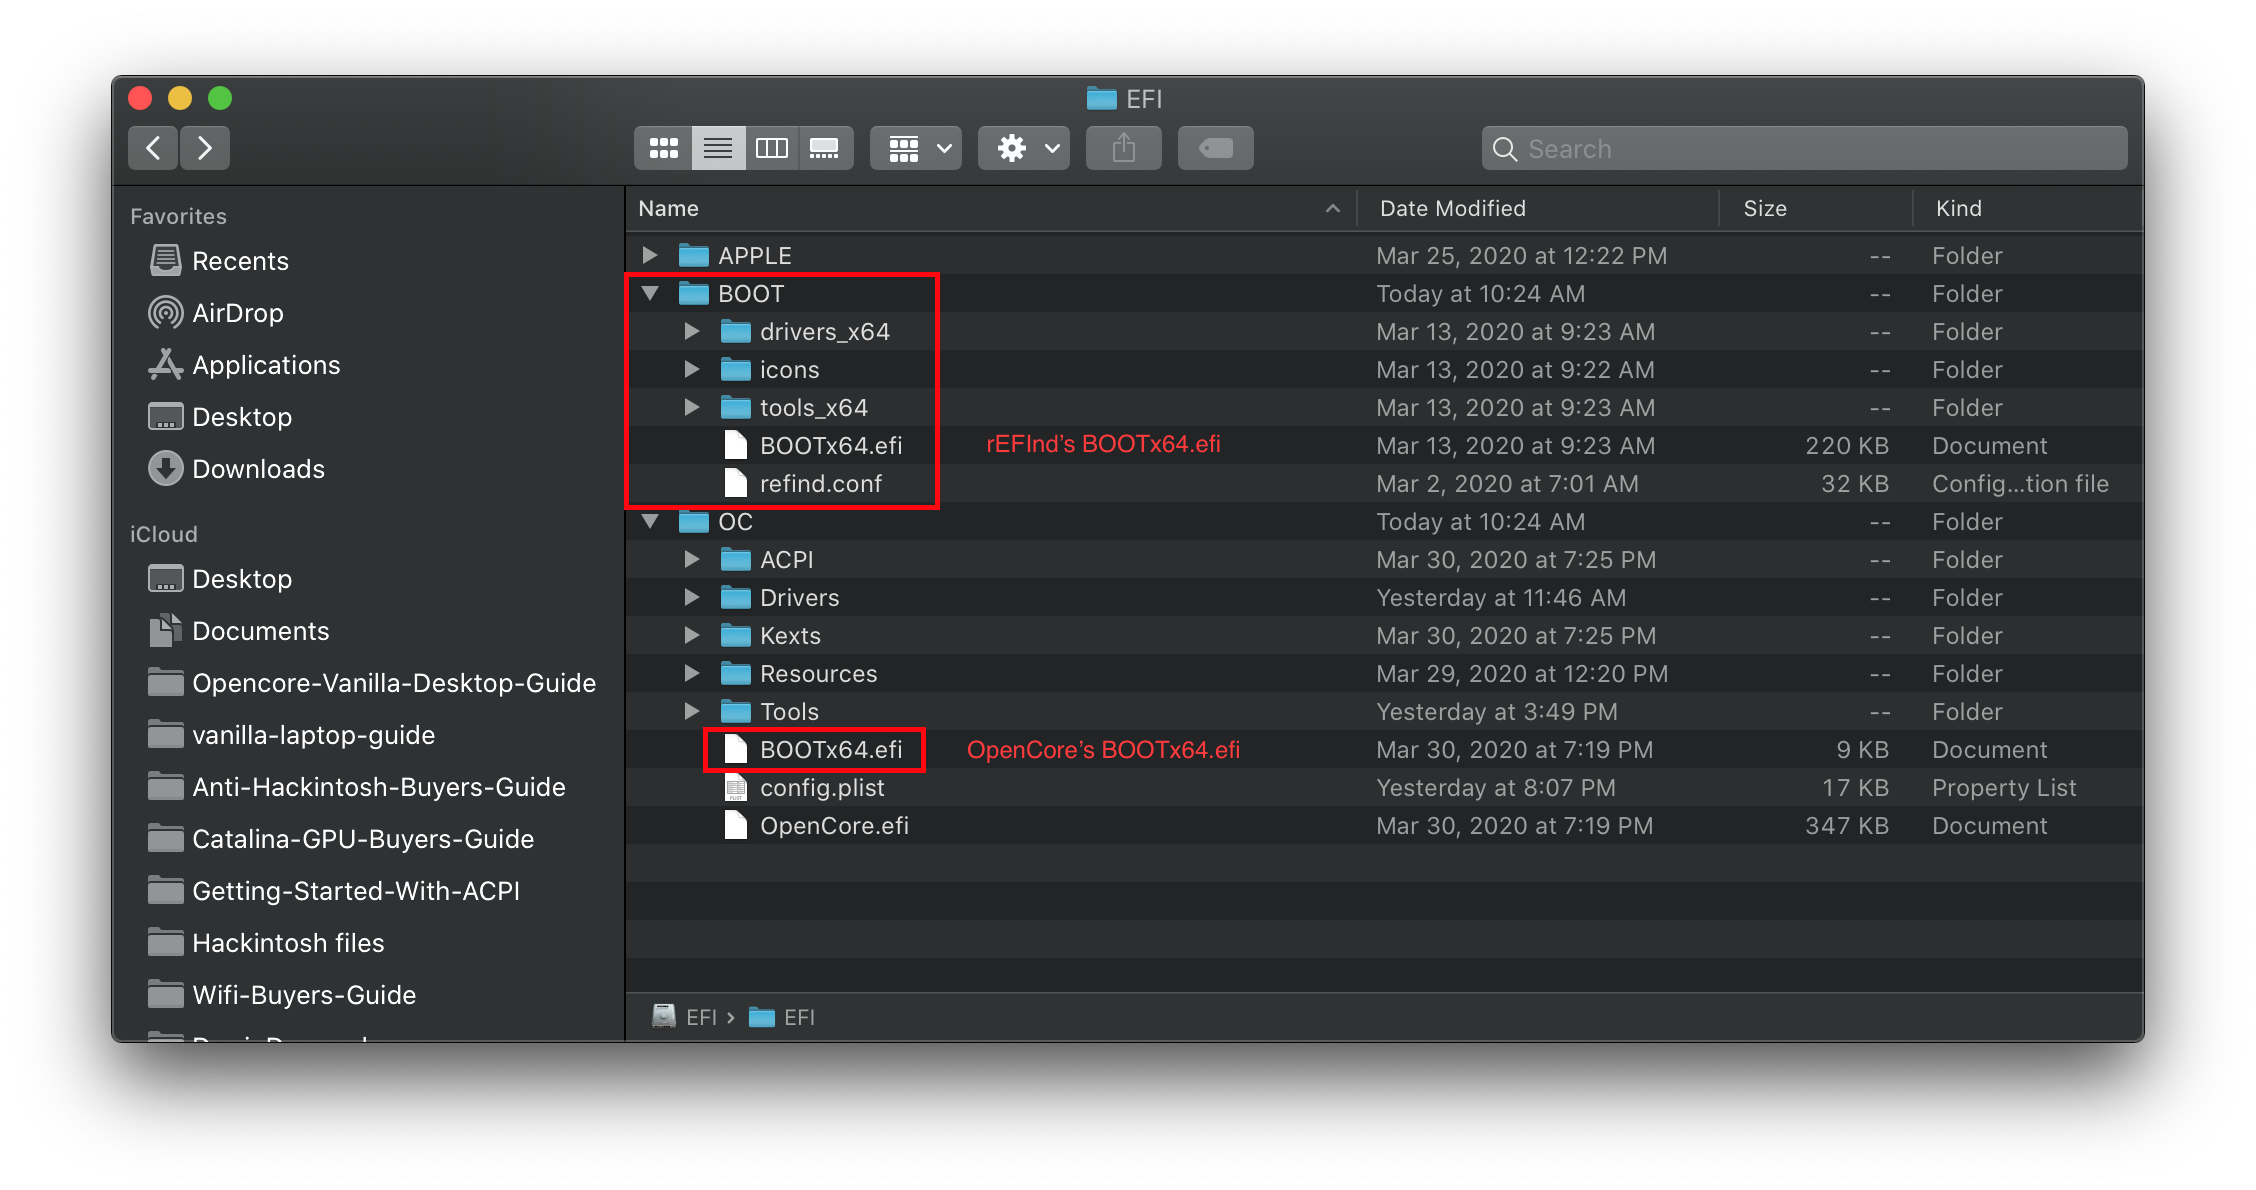Expand the Kexts folder triangle

(691, 635)
